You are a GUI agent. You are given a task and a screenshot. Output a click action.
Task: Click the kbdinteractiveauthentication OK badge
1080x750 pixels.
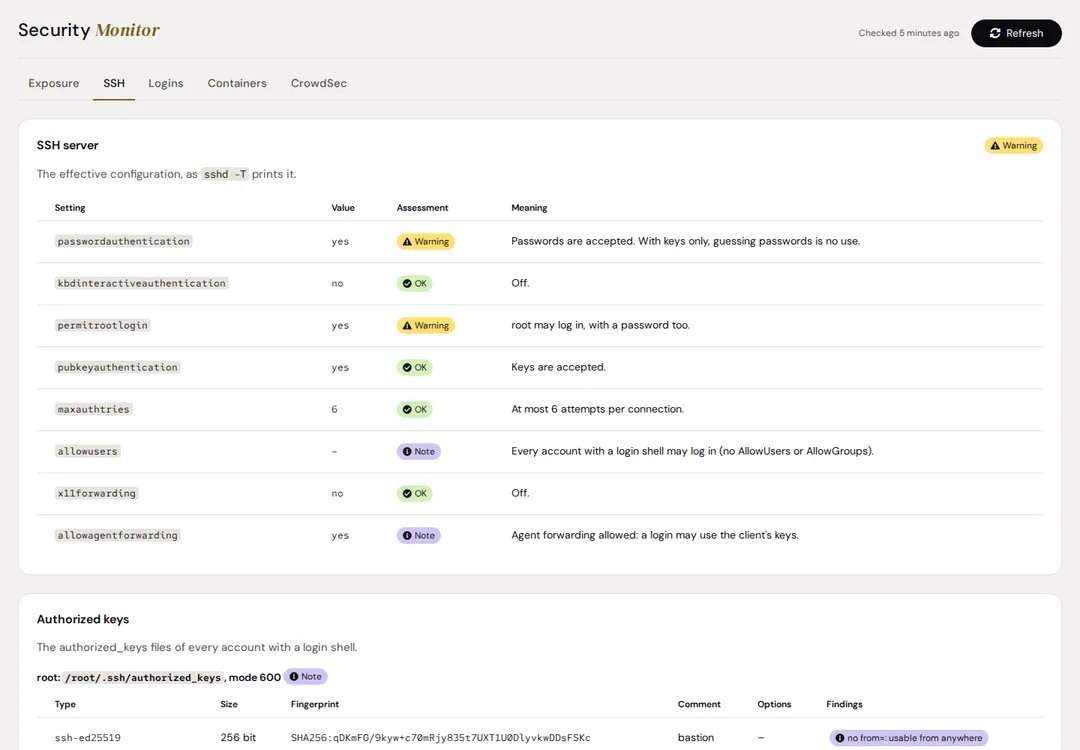coord(415,284)
